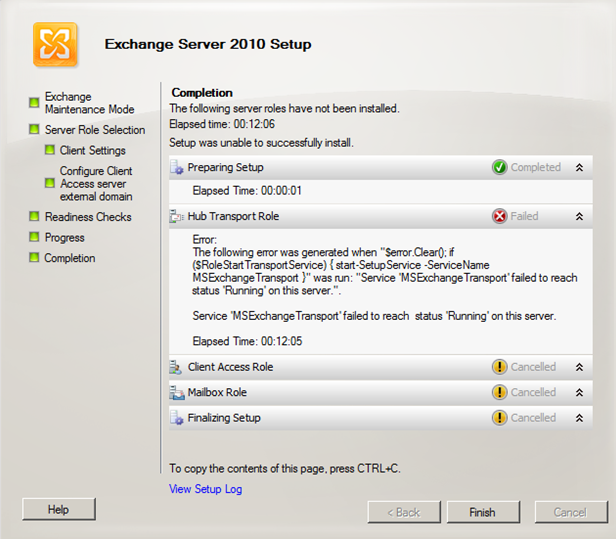Click green square beside Completion step
This screenshot has width=616, height=539.
coord(34,257)
